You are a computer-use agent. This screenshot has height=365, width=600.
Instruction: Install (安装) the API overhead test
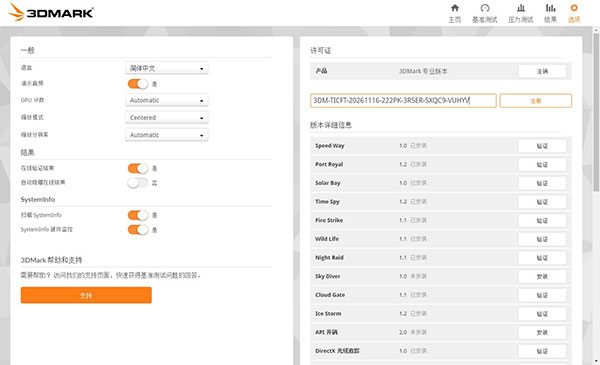point(542,332)
